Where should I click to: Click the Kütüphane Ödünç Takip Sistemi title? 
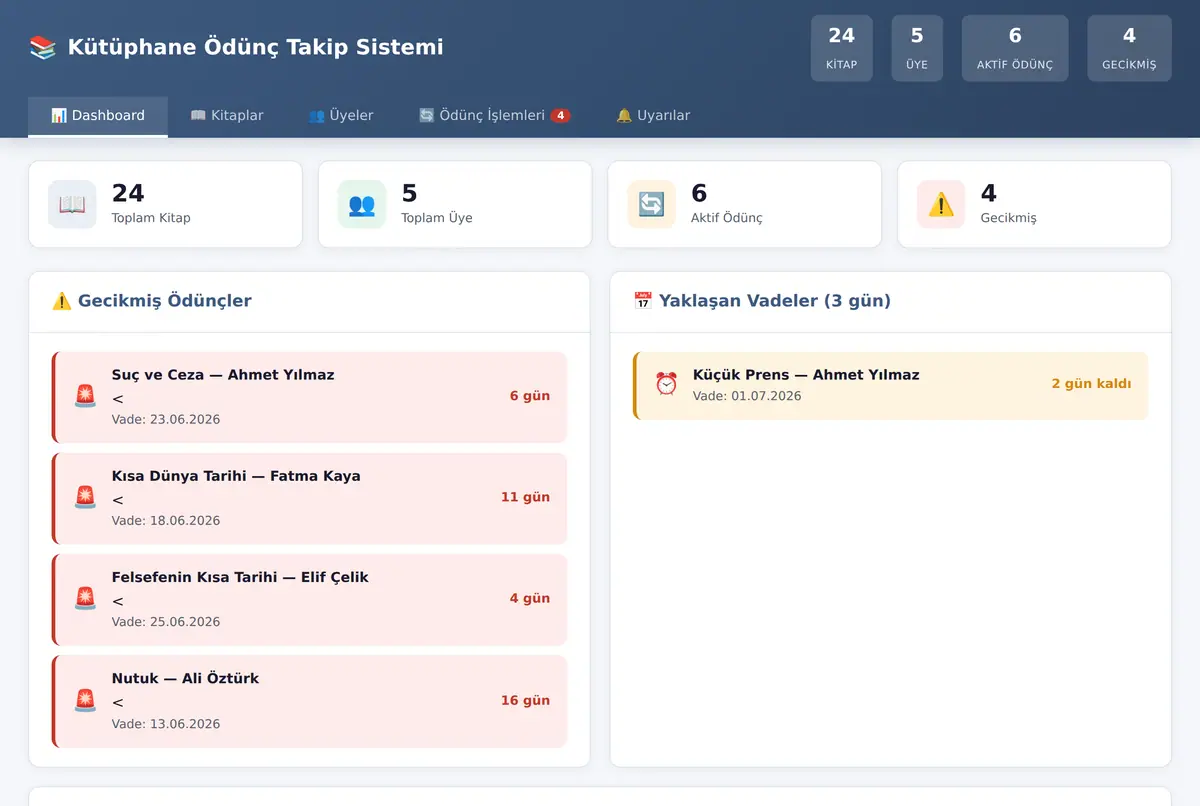255,47
